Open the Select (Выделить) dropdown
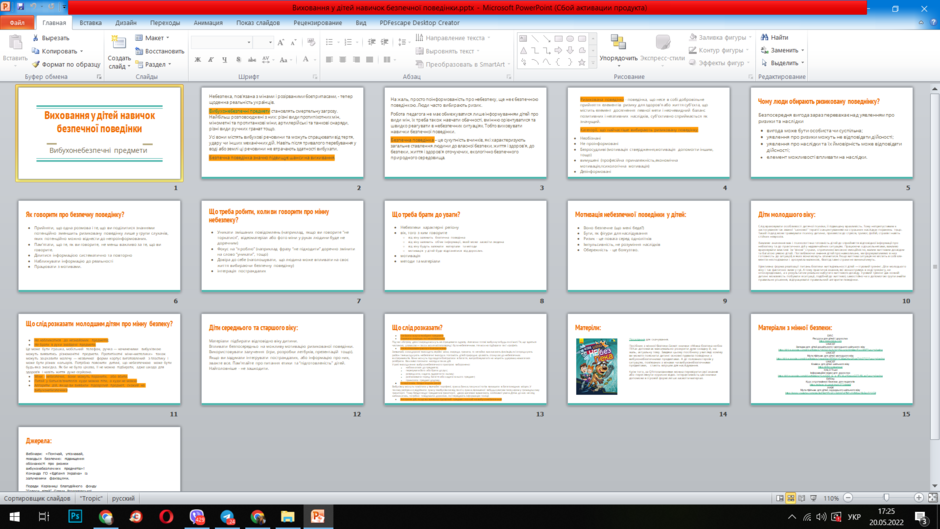 coord(782,63)
